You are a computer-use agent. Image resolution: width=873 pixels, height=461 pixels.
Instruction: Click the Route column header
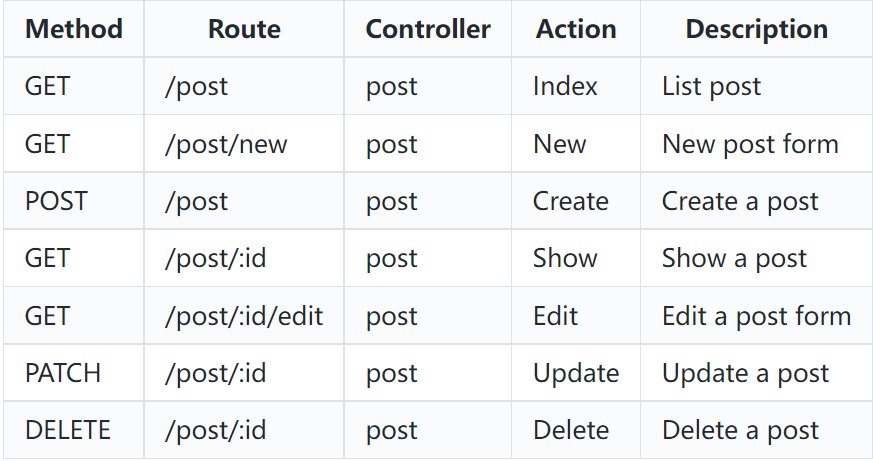tap(244, 29)
